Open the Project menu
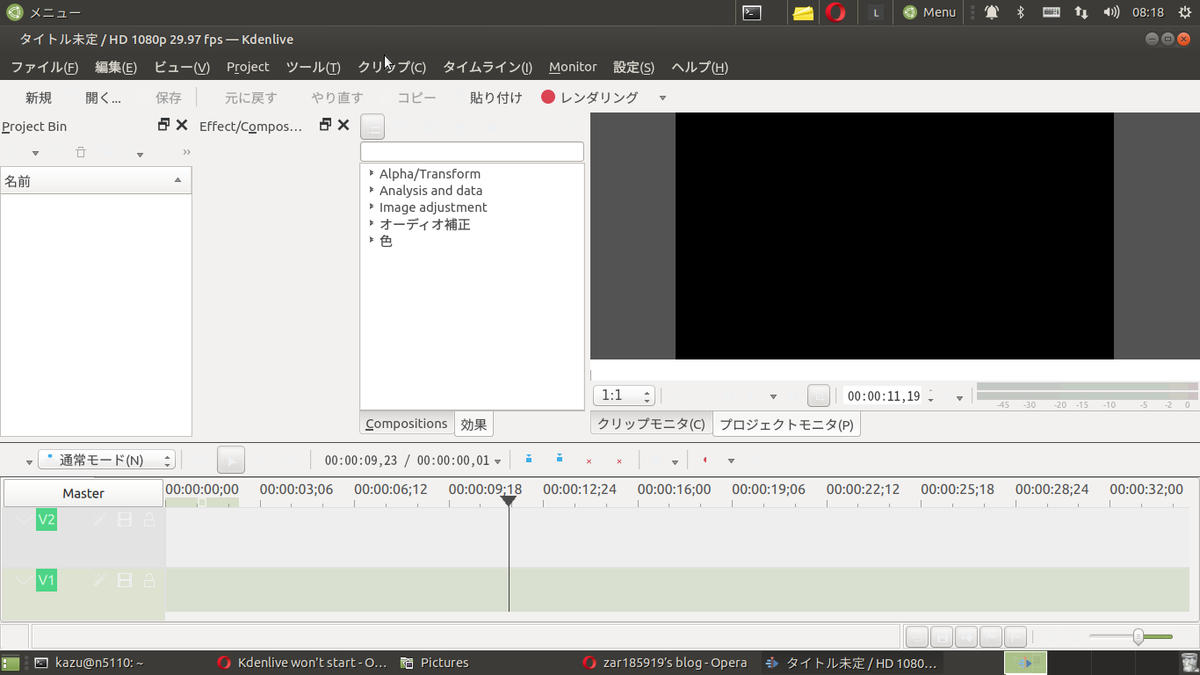This screenshot has height=675, width=1200. [x=248, y=67]
